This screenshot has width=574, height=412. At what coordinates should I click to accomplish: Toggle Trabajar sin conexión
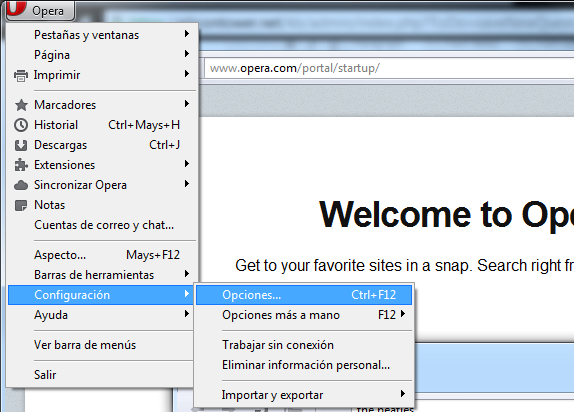[304, 345]
